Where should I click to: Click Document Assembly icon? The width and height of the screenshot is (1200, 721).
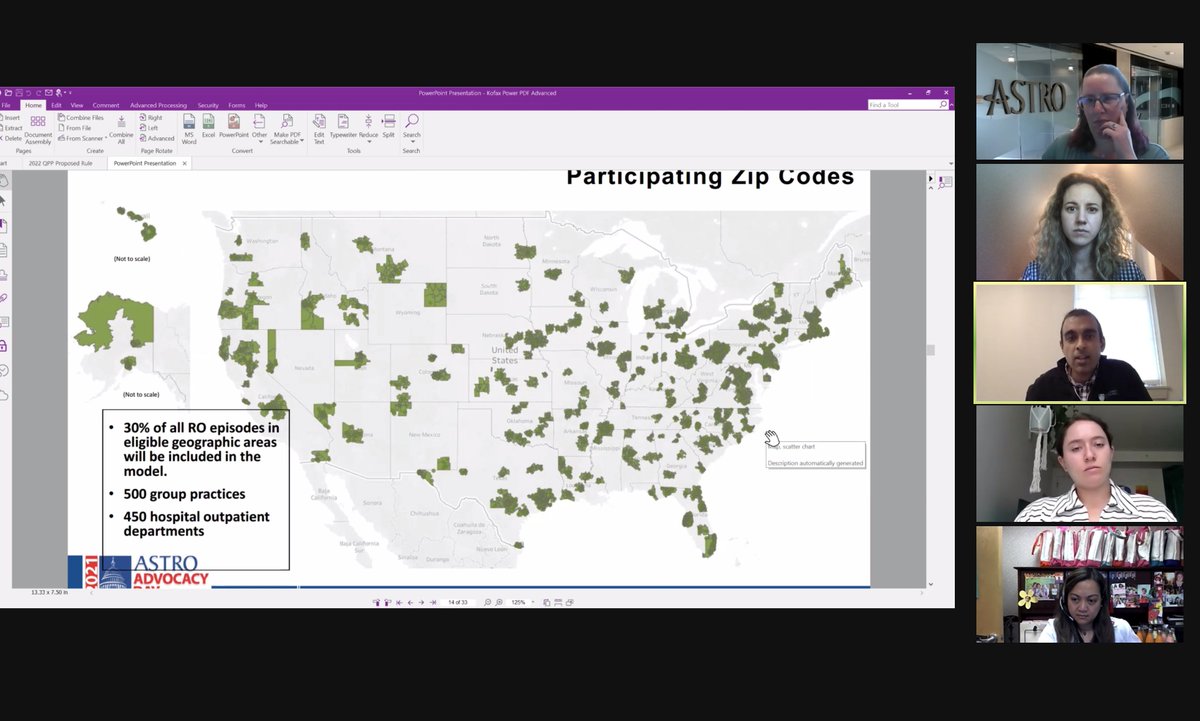tap(38, 129)
